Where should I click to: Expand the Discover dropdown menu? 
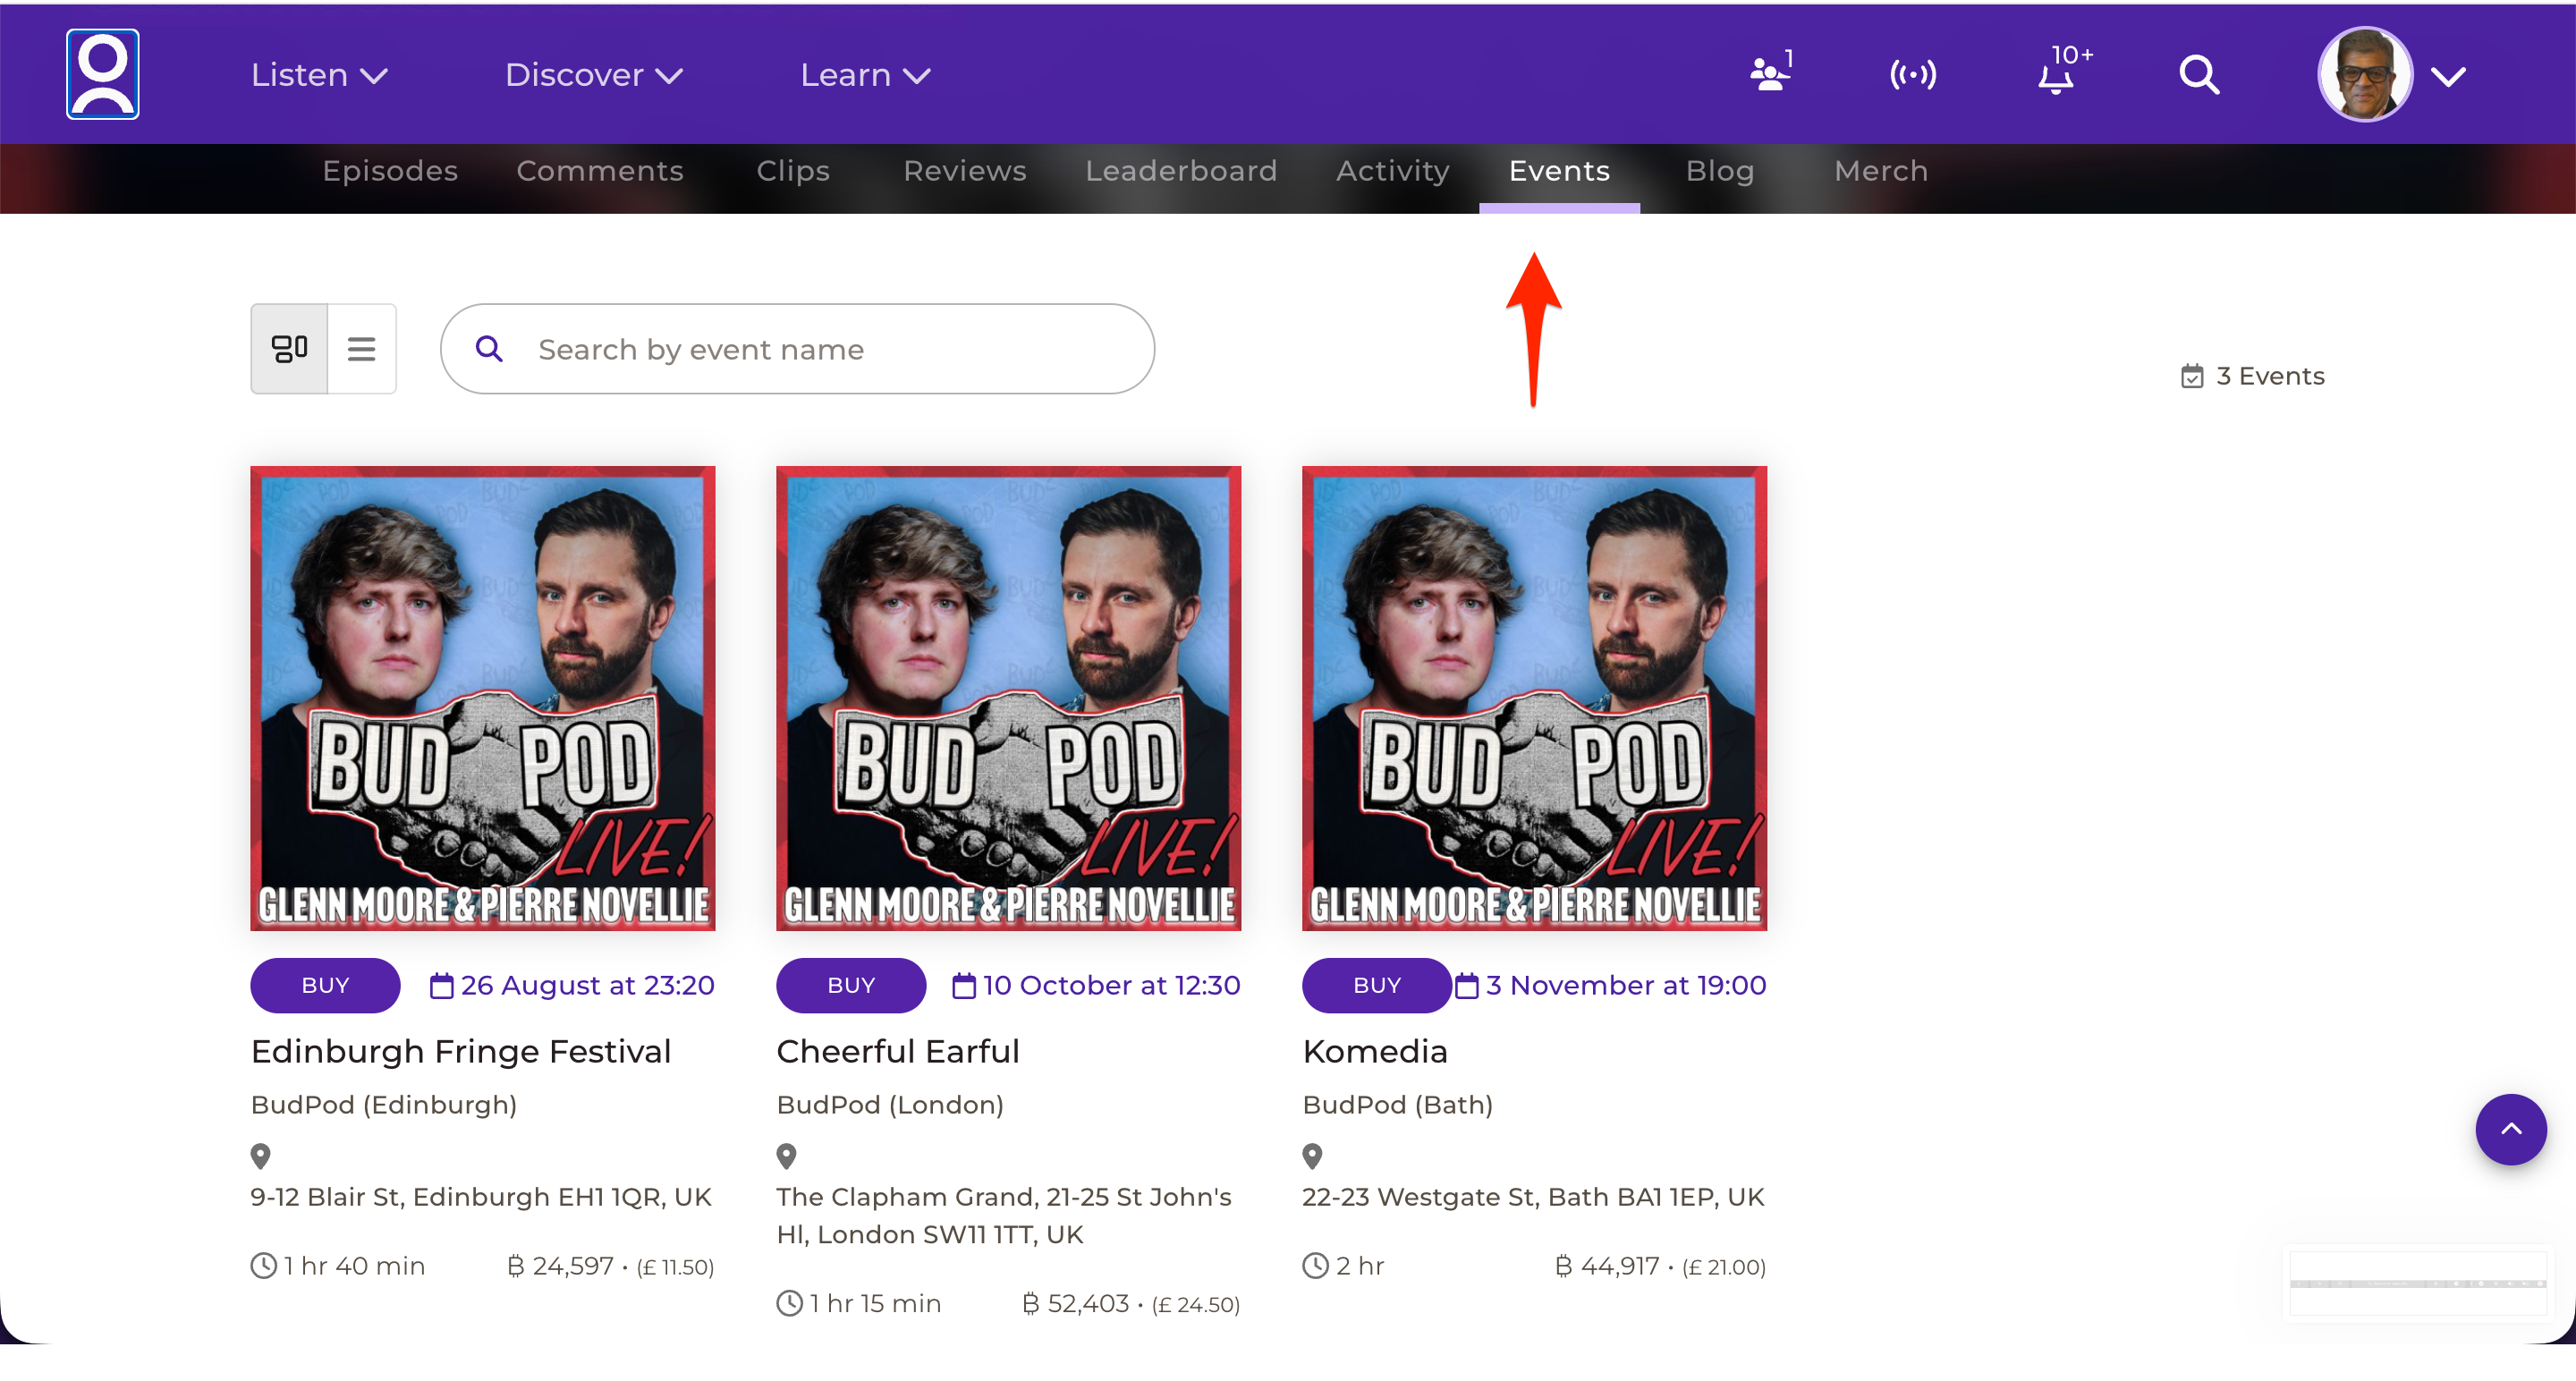coord(594,75)
